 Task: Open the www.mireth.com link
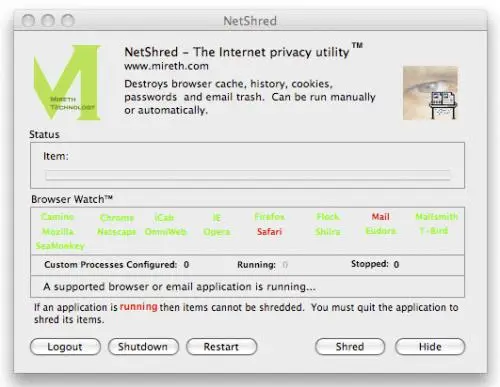click(166, 66)
